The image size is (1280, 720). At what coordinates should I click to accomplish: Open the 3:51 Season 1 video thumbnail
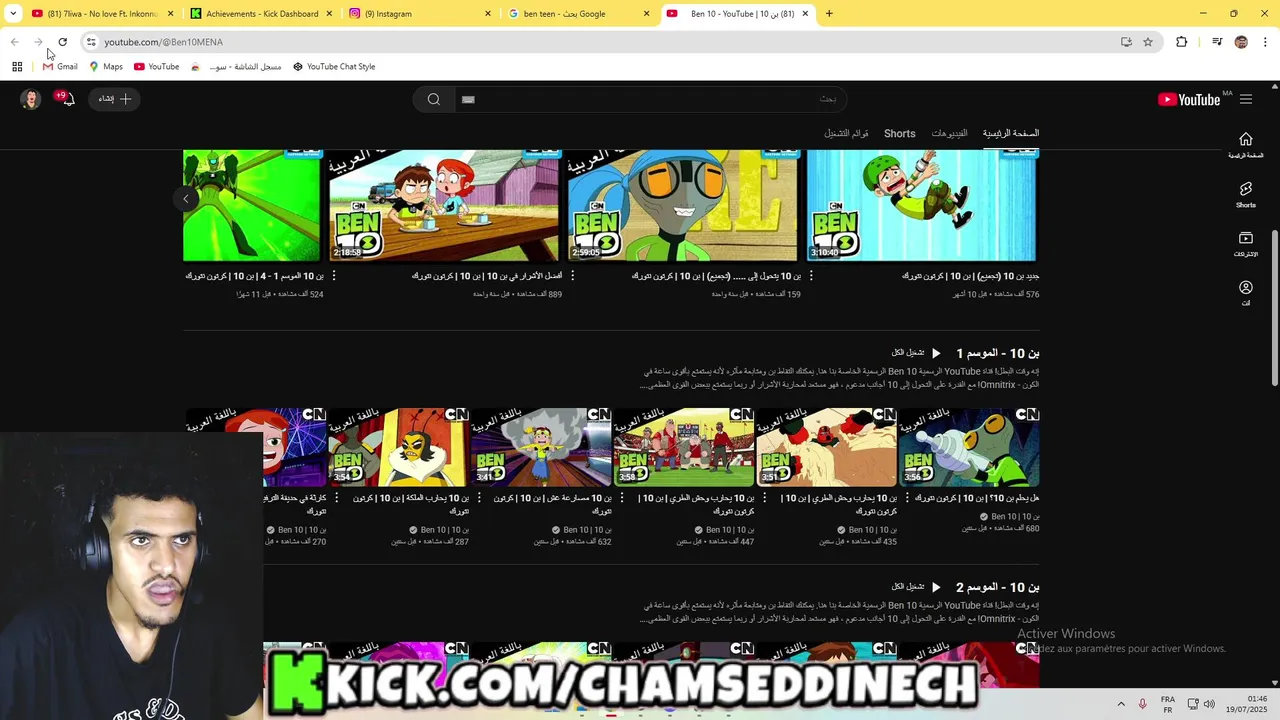tap(826, 447)
